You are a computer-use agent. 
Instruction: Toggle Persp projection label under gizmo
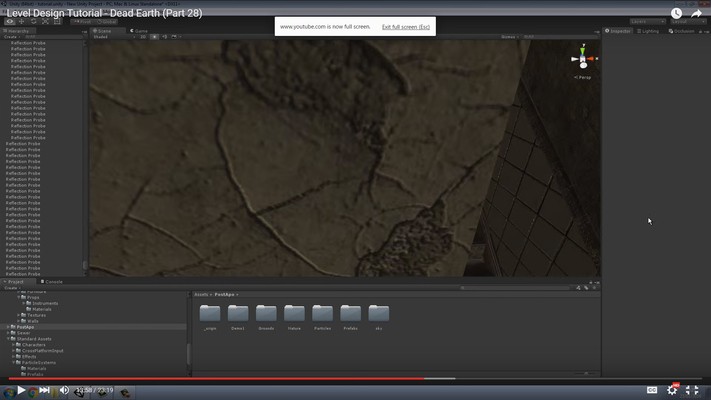(583, 77)
